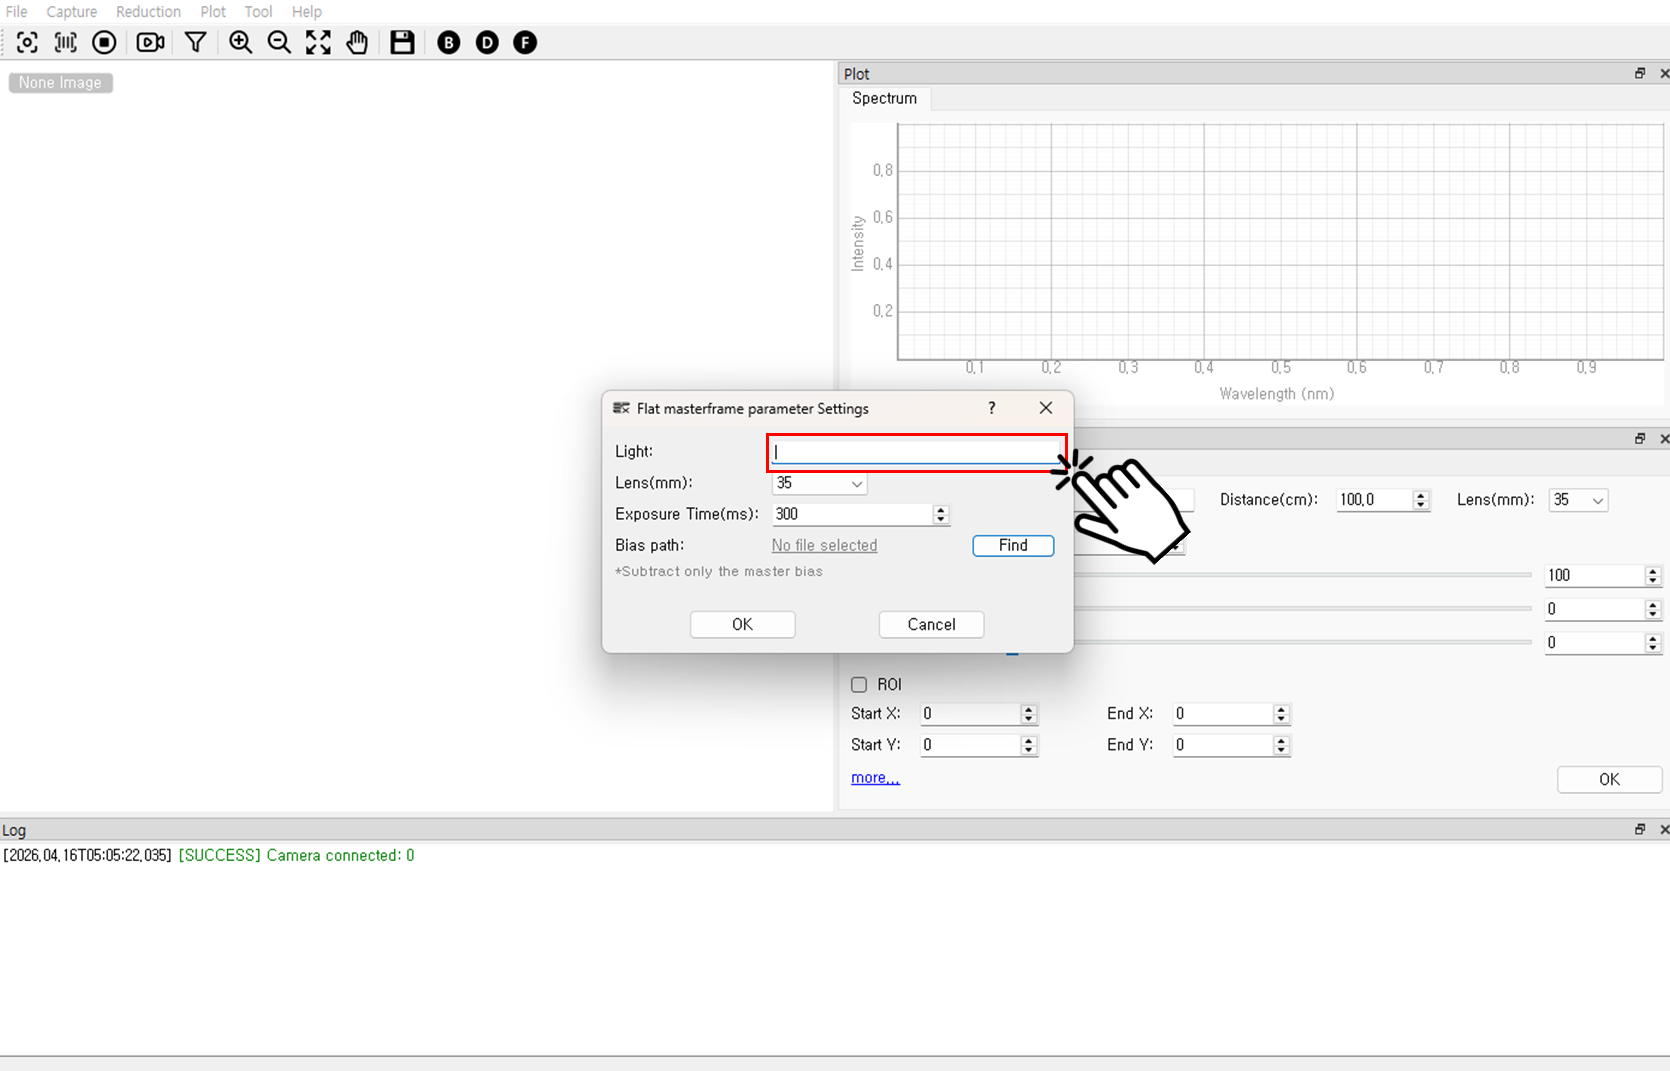This screenshot has height=1071, width=1670.
Task: Zoom out of the image
Action: [x=279, y=42]
